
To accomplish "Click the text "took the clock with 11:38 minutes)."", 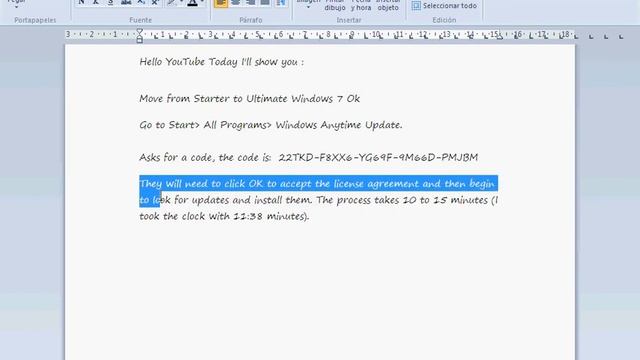I will (224, 216).
